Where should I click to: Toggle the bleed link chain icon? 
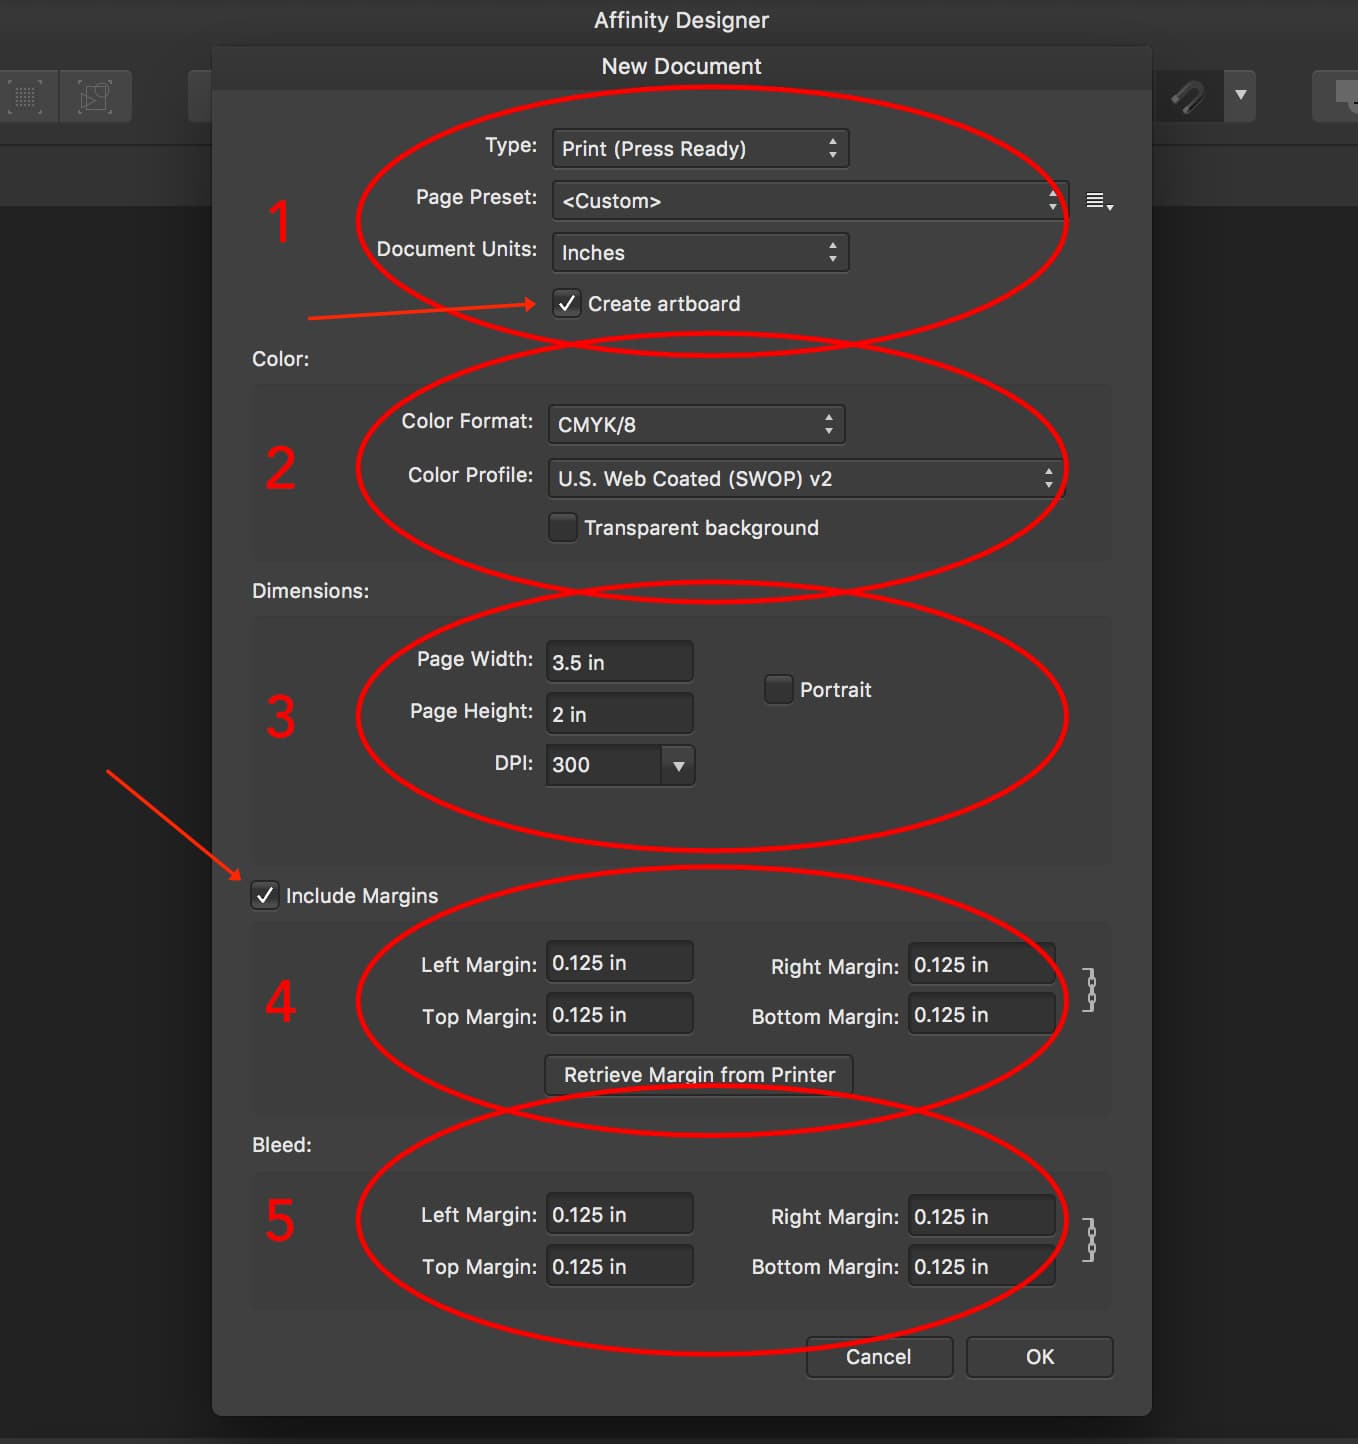point(1090,1239)
